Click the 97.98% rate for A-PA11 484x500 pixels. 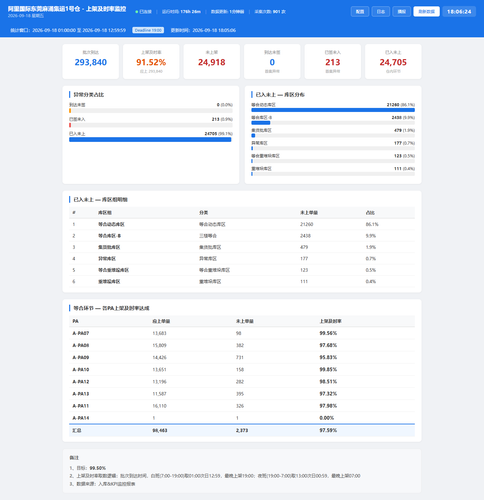(x=328, y=406)
